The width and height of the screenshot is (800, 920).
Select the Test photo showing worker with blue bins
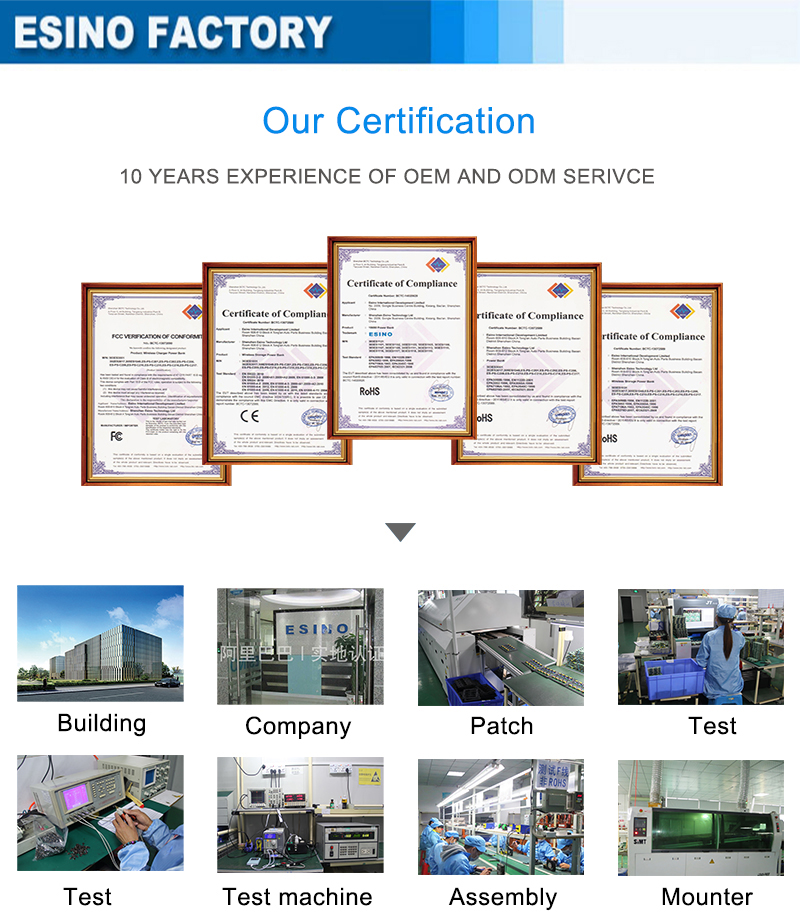700,647
